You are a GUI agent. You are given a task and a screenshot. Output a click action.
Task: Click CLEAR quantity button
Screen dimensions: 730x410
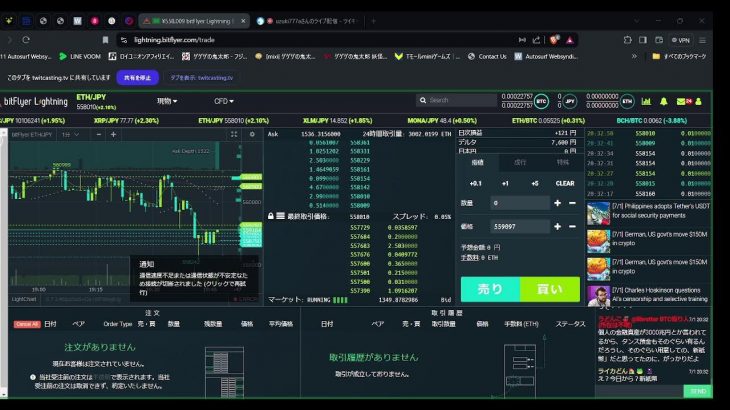point(565,183)
